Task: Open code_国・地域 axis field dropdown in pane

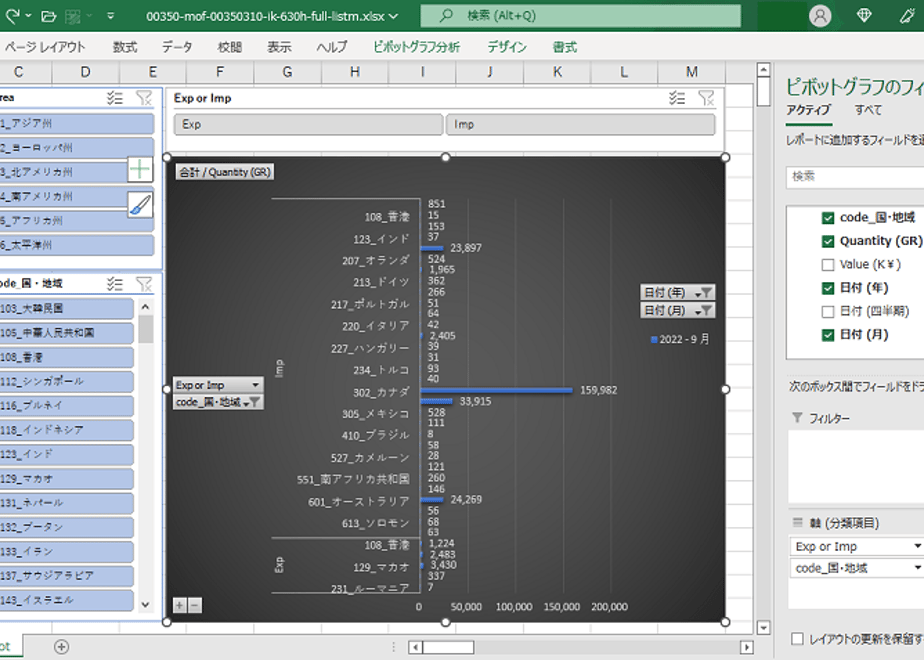Action: (917, 568)
